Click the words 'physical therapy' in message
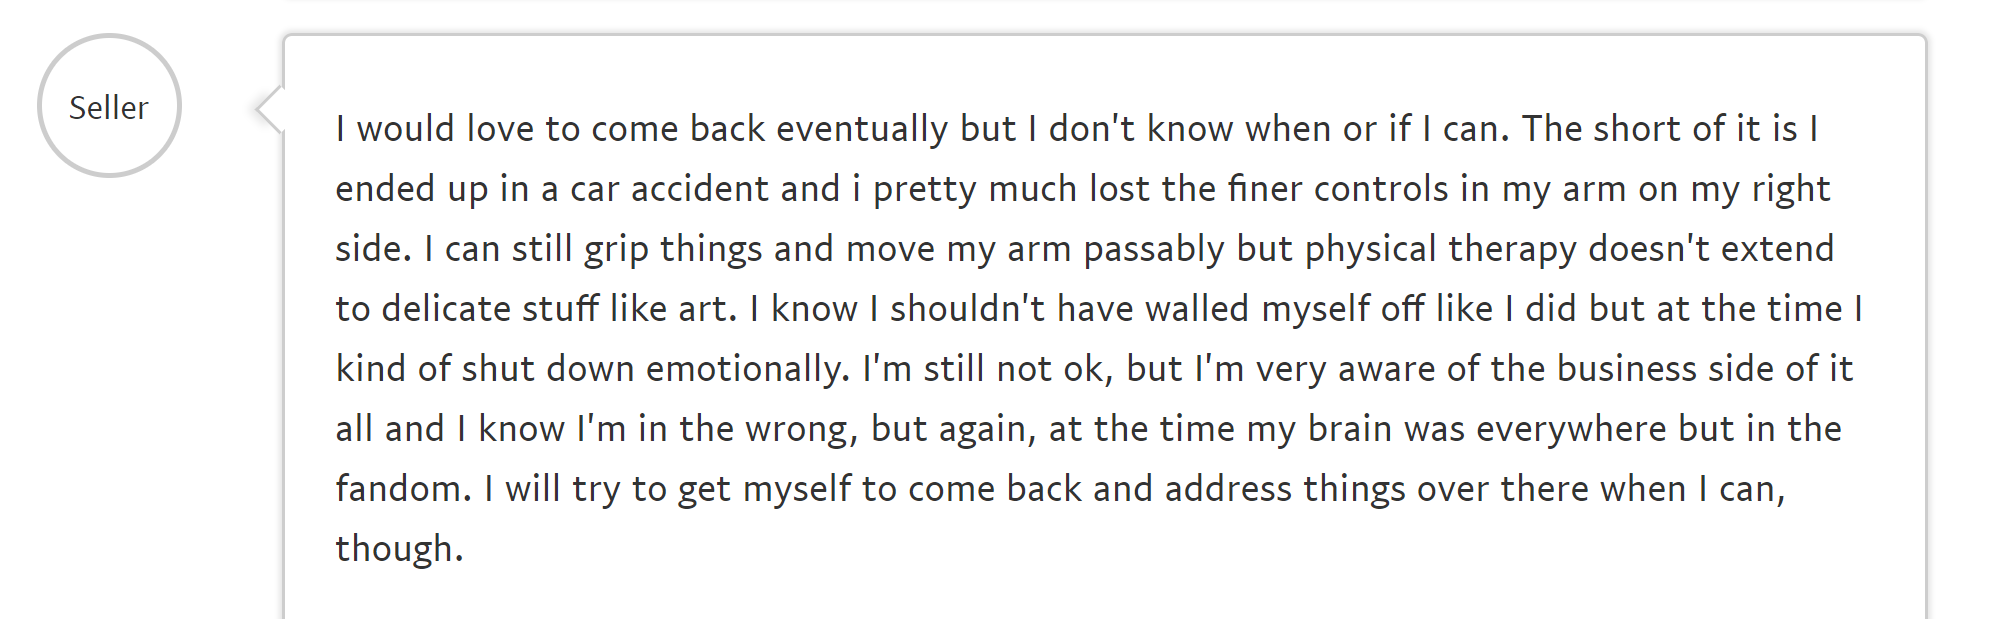This screenshot has height=619, width=1994. pyautogui.click(x=1439, y=249)
